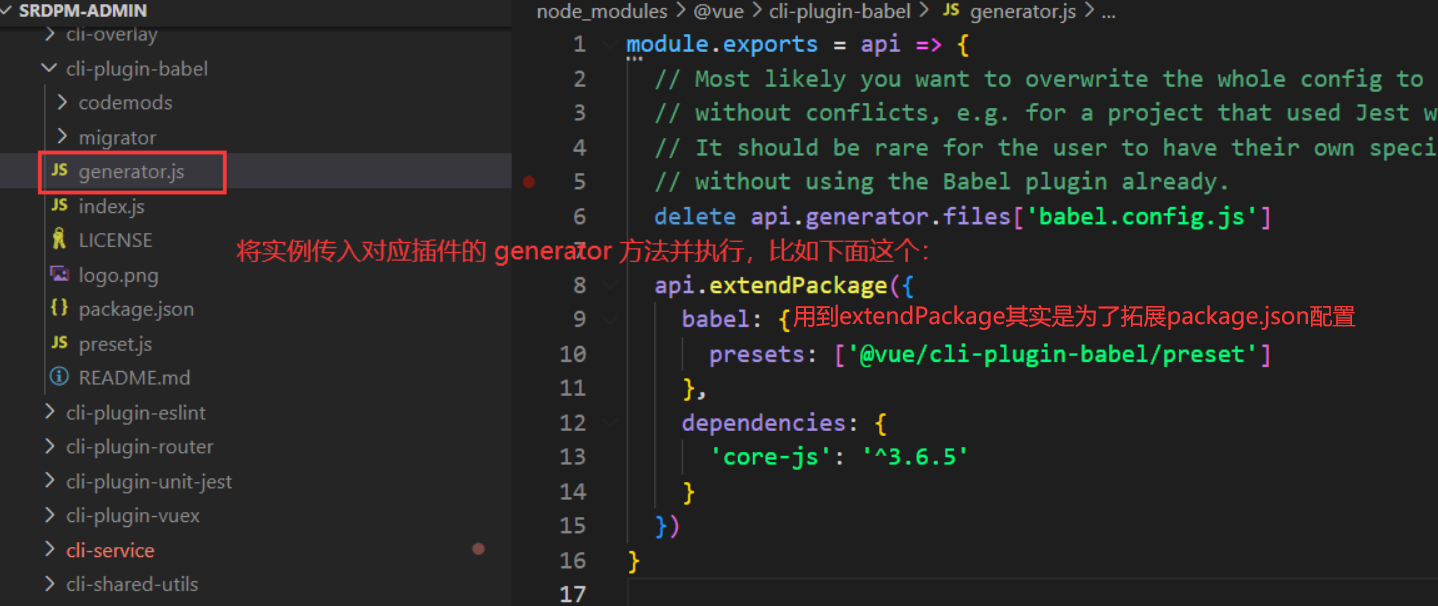Fold the dependencies object on line 12
The width and height of the screenshot is (1438, 606).
609,424
